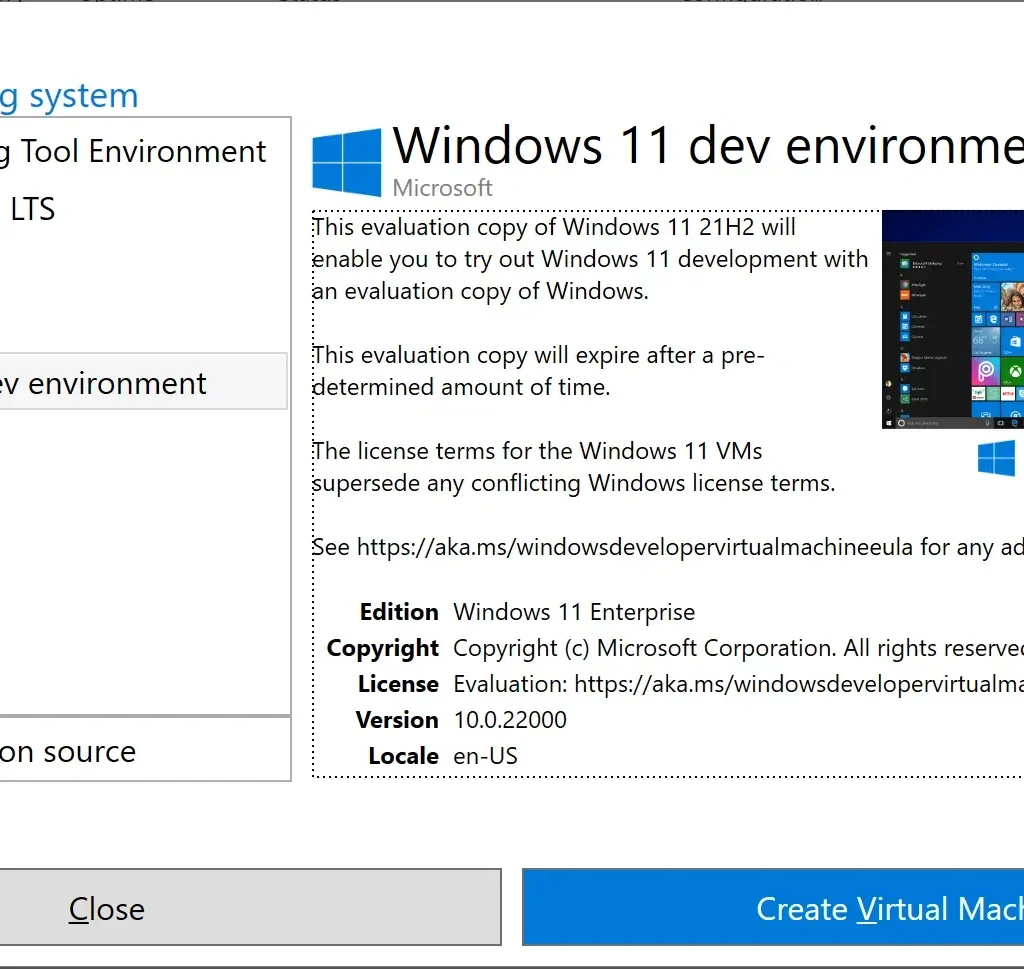The width and height of the screenshot is (1024, 969).
Task: Click the paragraph about evaluation copy expiring
Action: coord(538,371)
